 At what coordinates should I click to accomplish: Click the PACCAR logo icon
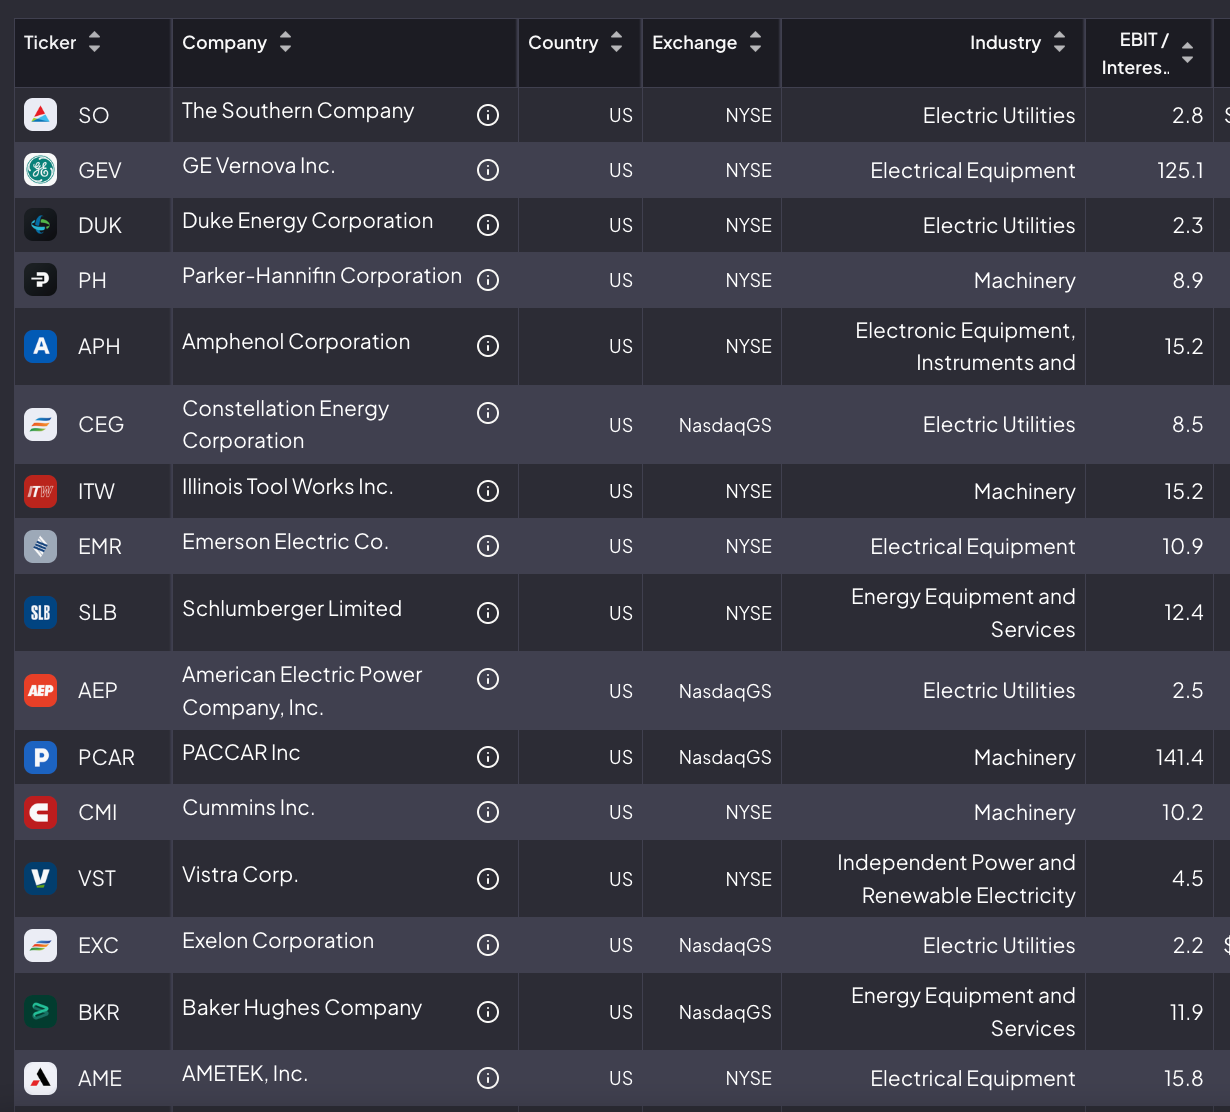40,757
